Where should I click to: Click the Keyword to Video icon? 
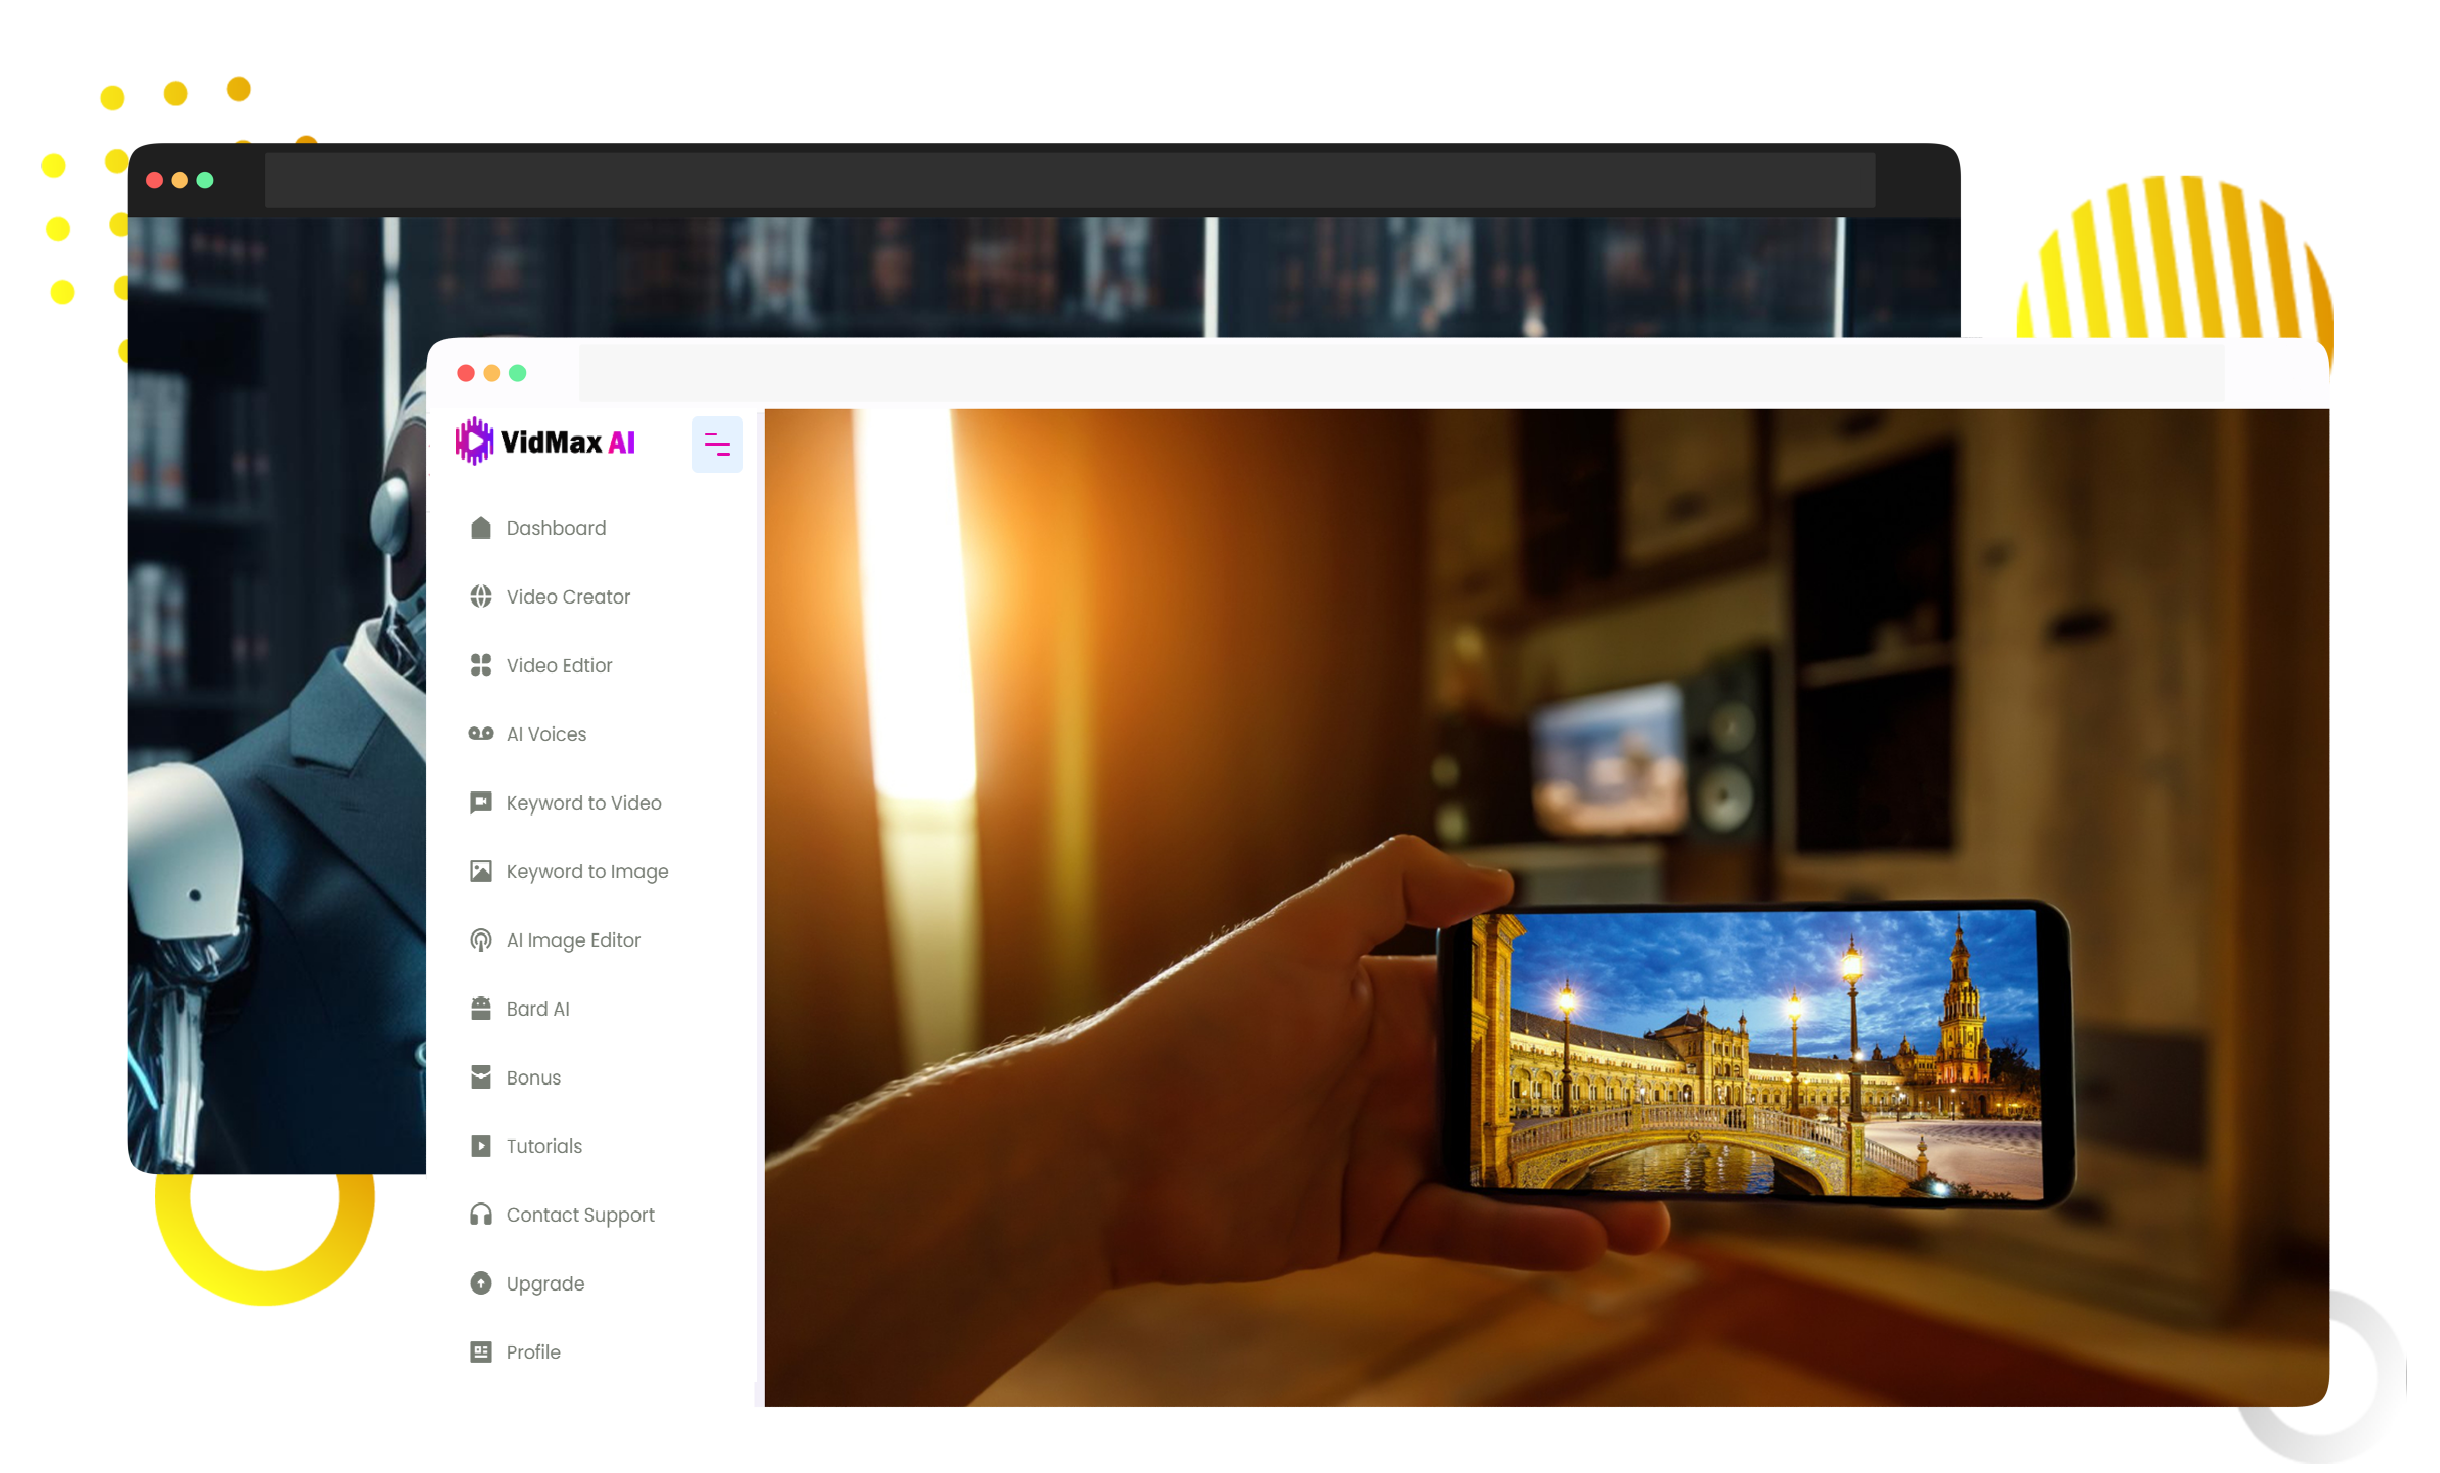click(x=480, y=803)
